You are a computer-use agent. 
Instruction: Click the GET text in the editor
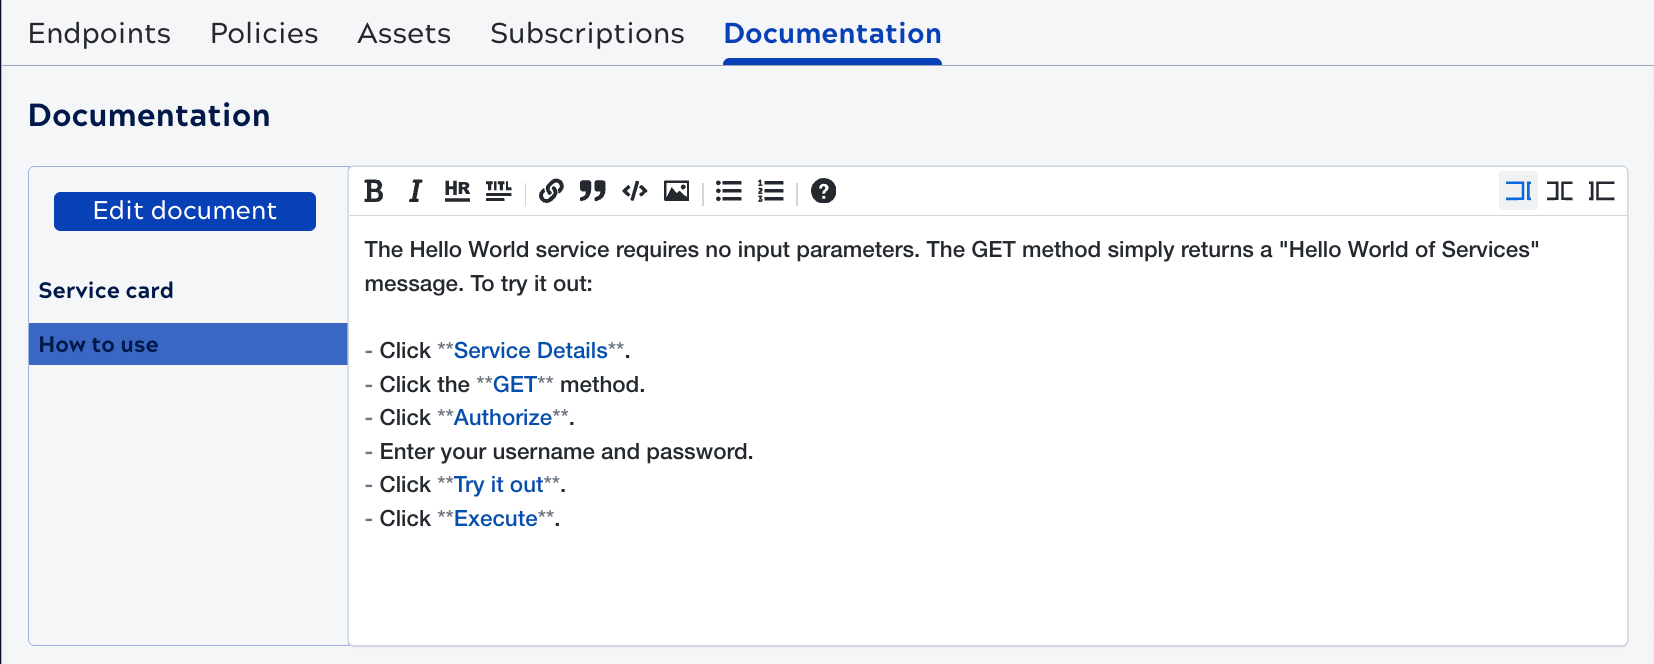coord(514,385)
